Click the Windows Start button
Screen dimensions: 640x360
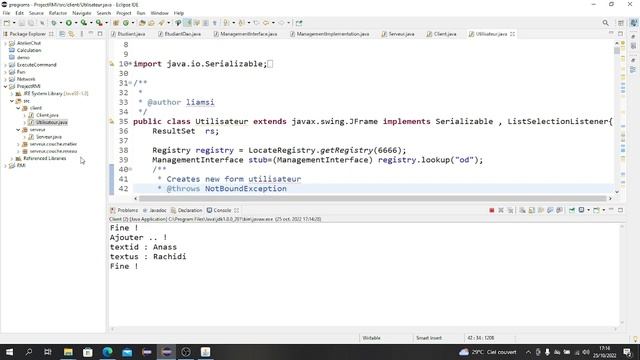point(9,352)
